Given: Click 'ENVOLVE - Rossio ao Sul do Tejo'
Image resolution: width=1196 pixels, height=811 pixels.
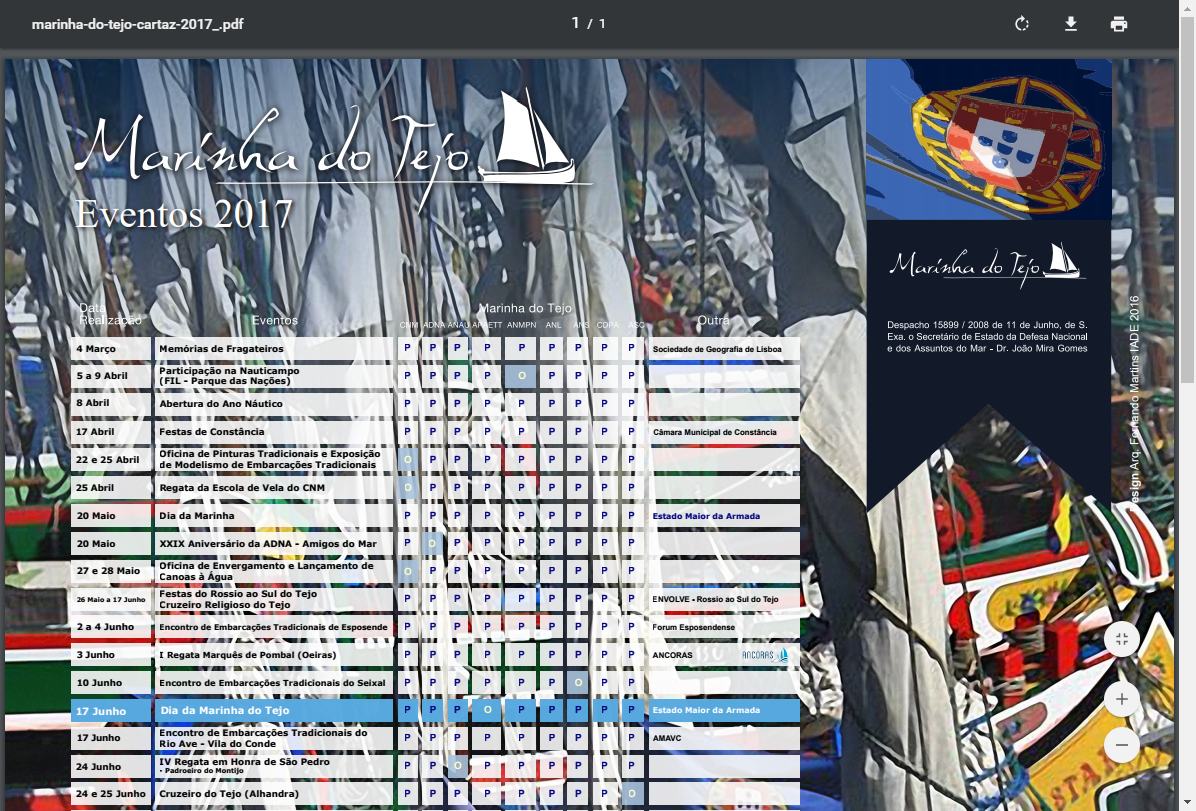Looking at the screenshot, I should [x=715, y=600].
